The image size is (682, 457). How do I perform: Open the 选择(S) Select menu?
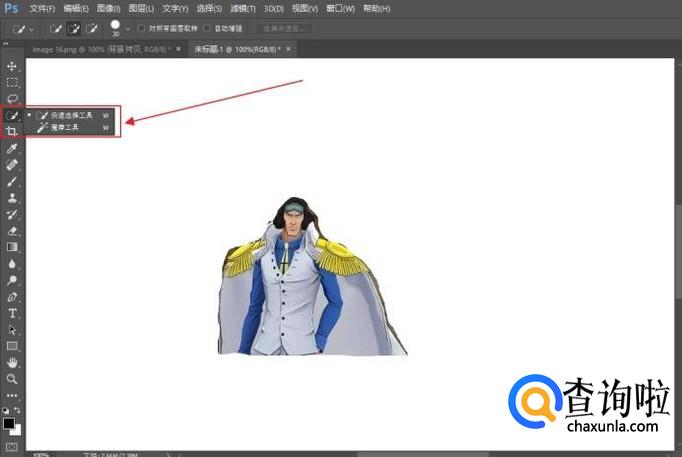pyautogui.click(x=209, y=9)
